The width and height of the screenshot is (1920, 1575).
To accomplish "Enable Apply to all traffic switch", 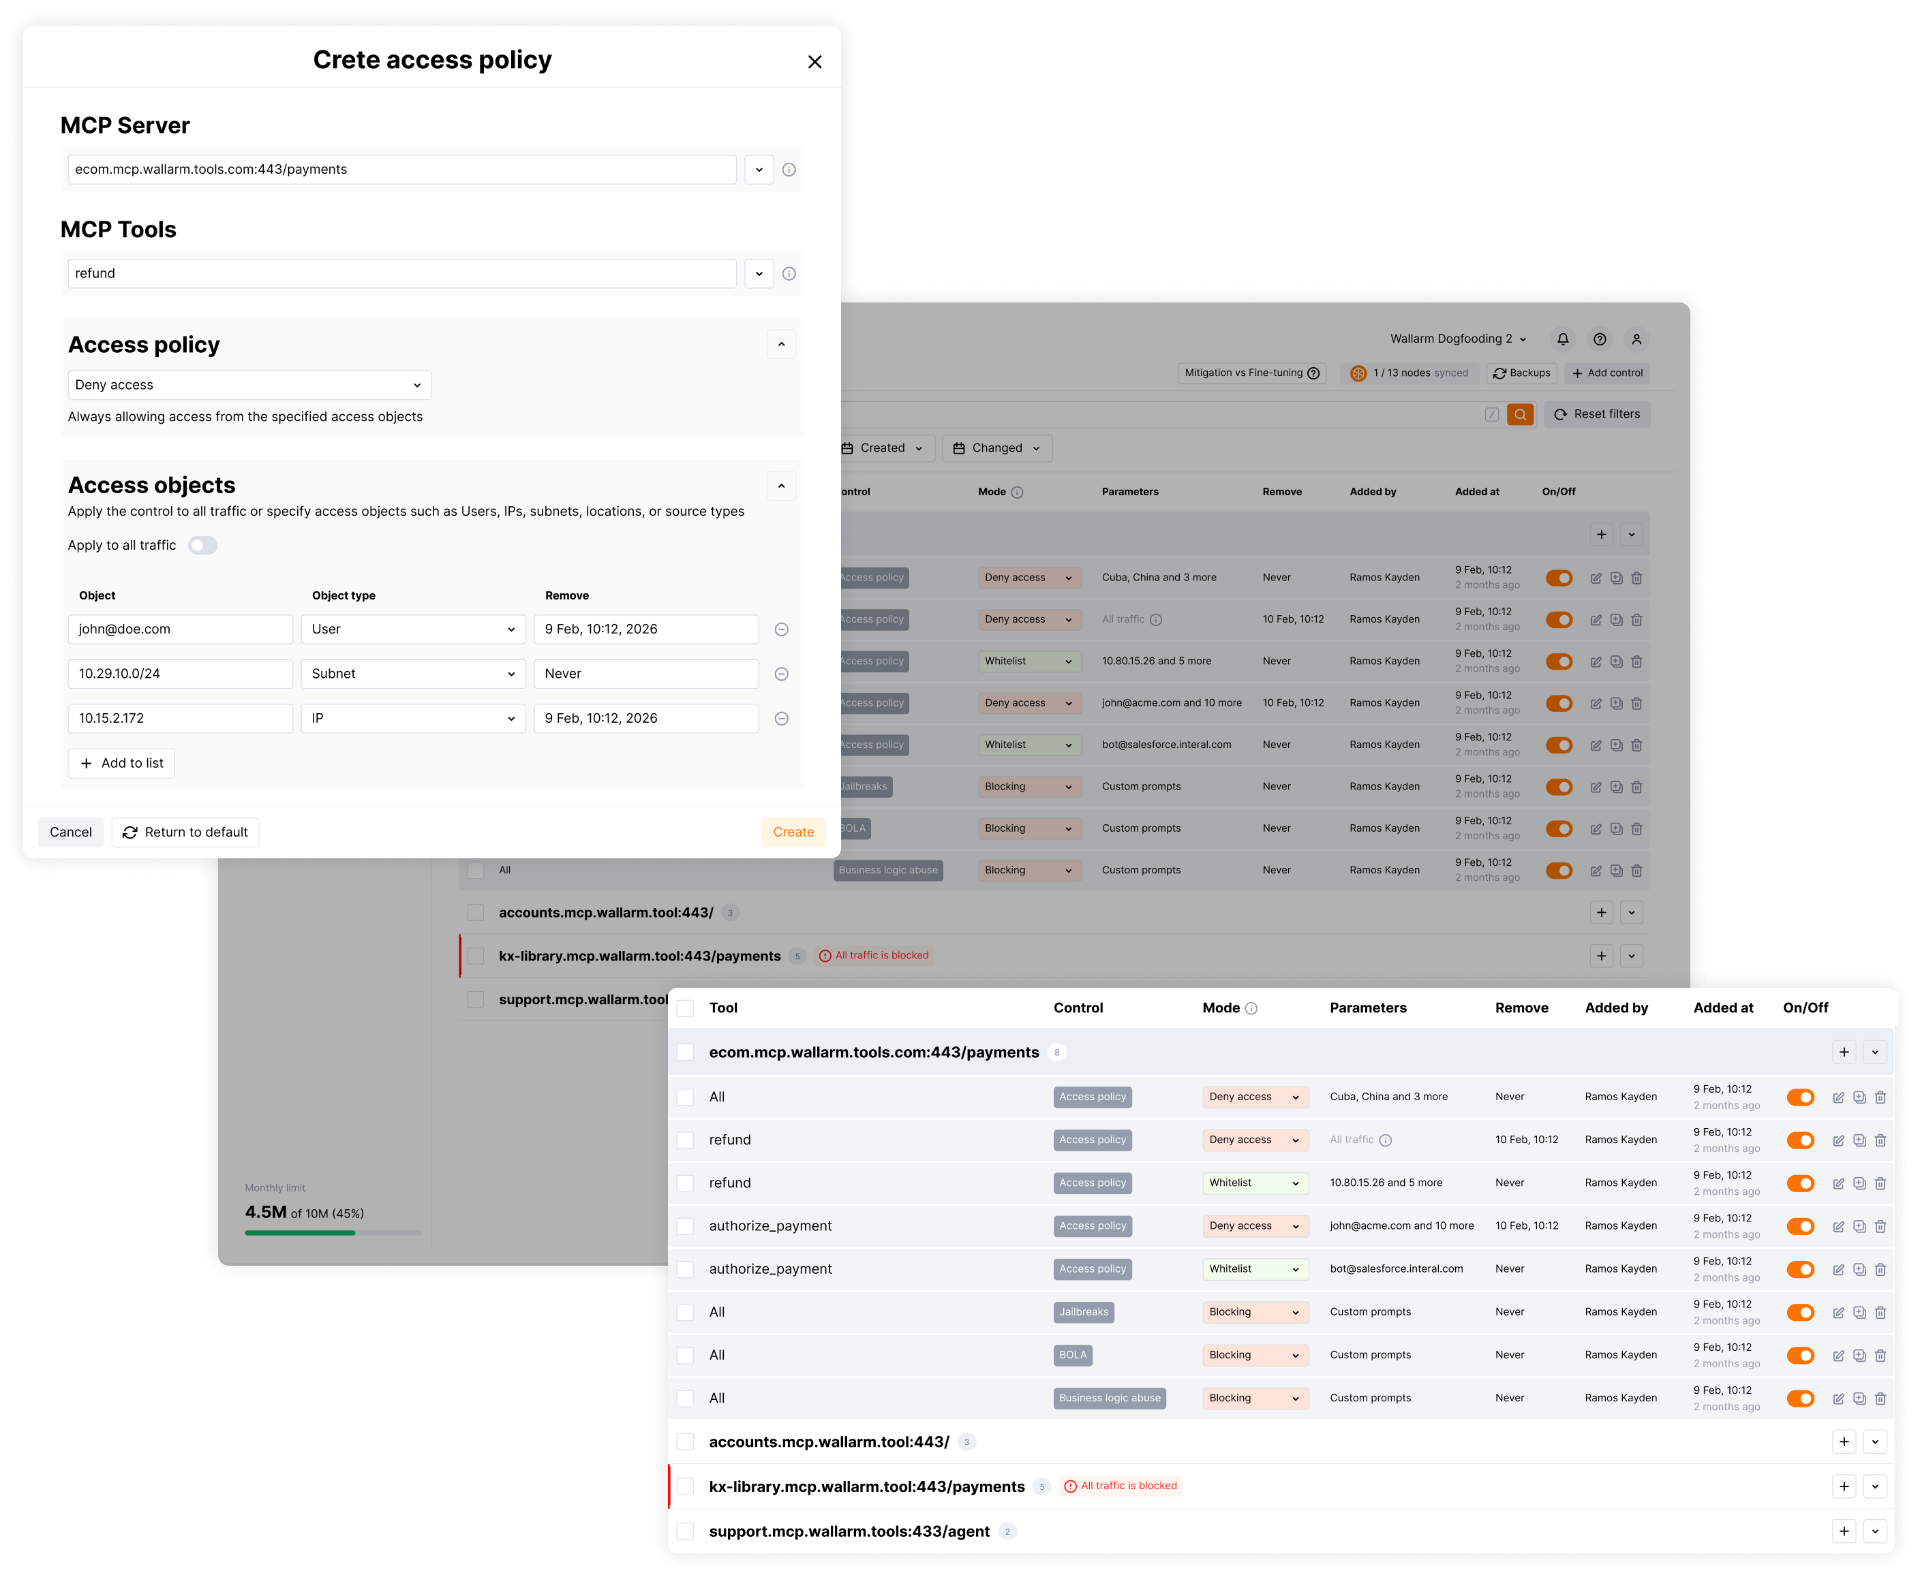I will pyautogui.click(x=203, y=545).
